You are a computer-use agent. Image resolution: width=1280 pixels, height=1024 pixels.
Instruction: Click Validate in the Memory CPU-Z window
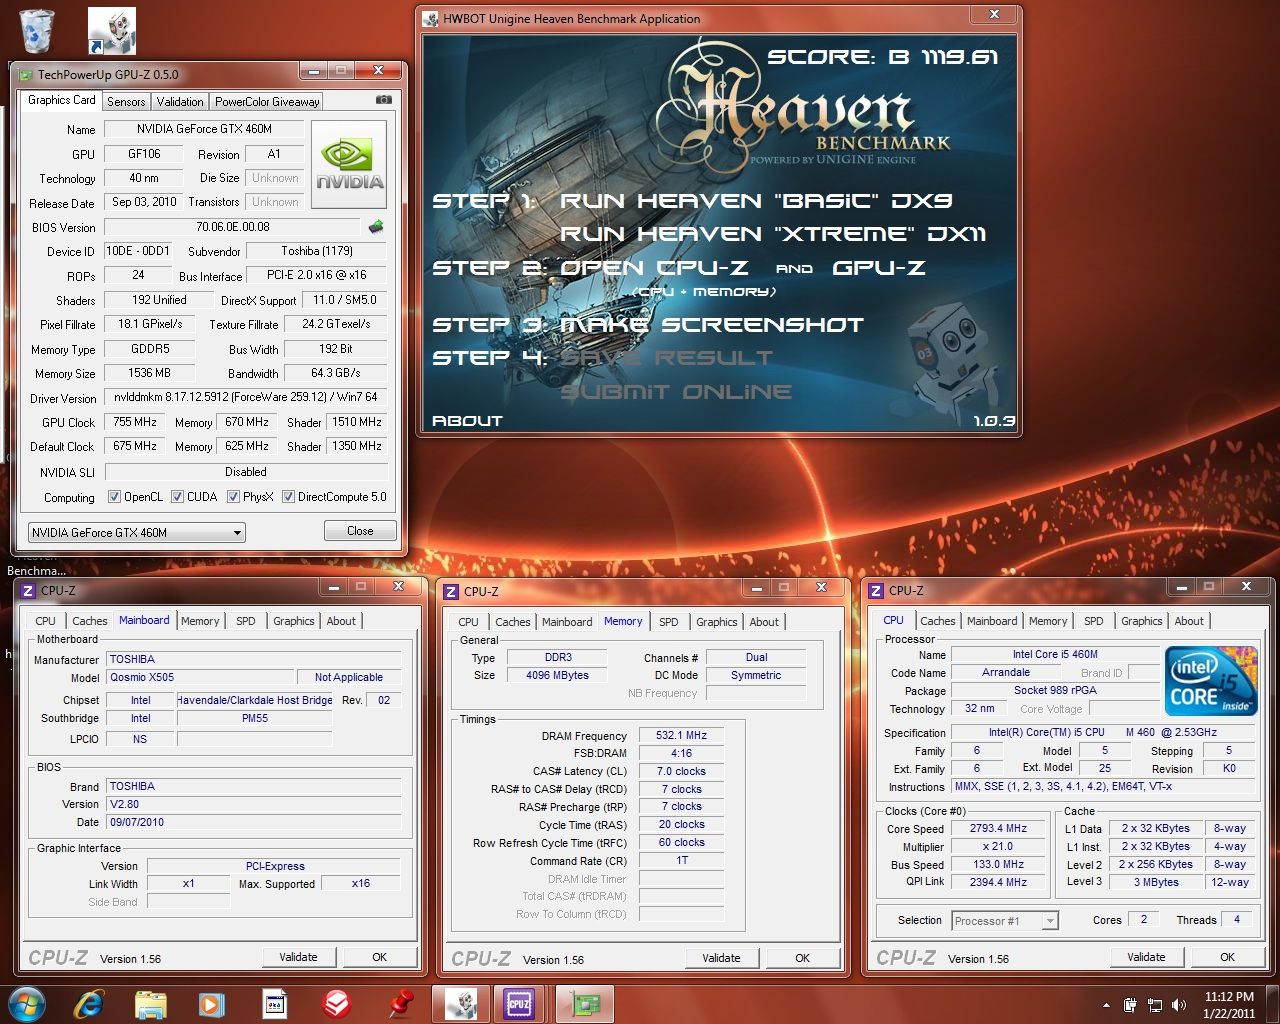pos(721,958)
